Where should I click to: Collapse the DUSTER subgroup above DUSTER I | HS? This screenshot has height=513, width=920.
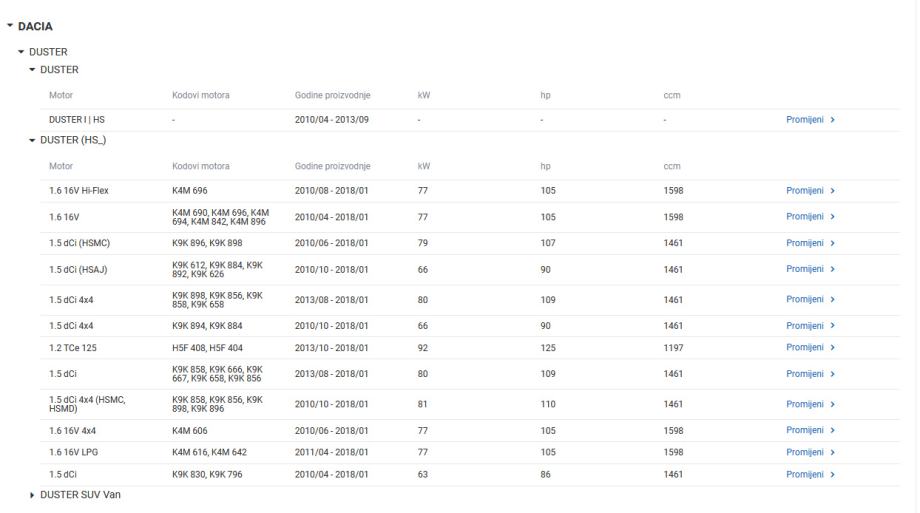click(32, 69)
